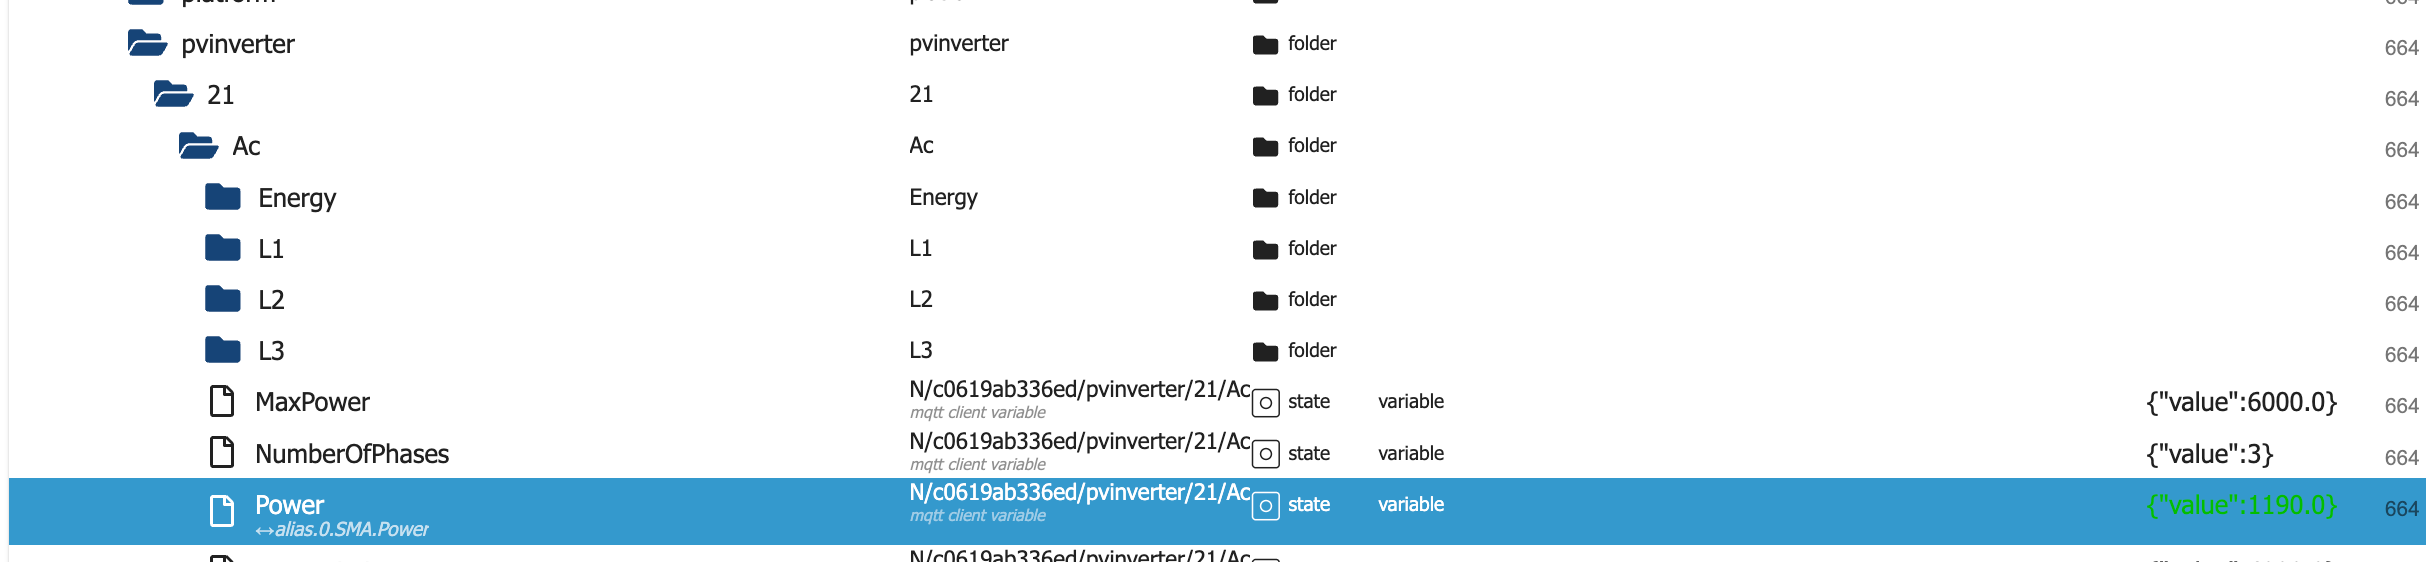Image resolution: width=2426 pixels, height=562 pixels.
Task: Collapse the pvinverter open folder icon
Action: click(x=147, y=43)
